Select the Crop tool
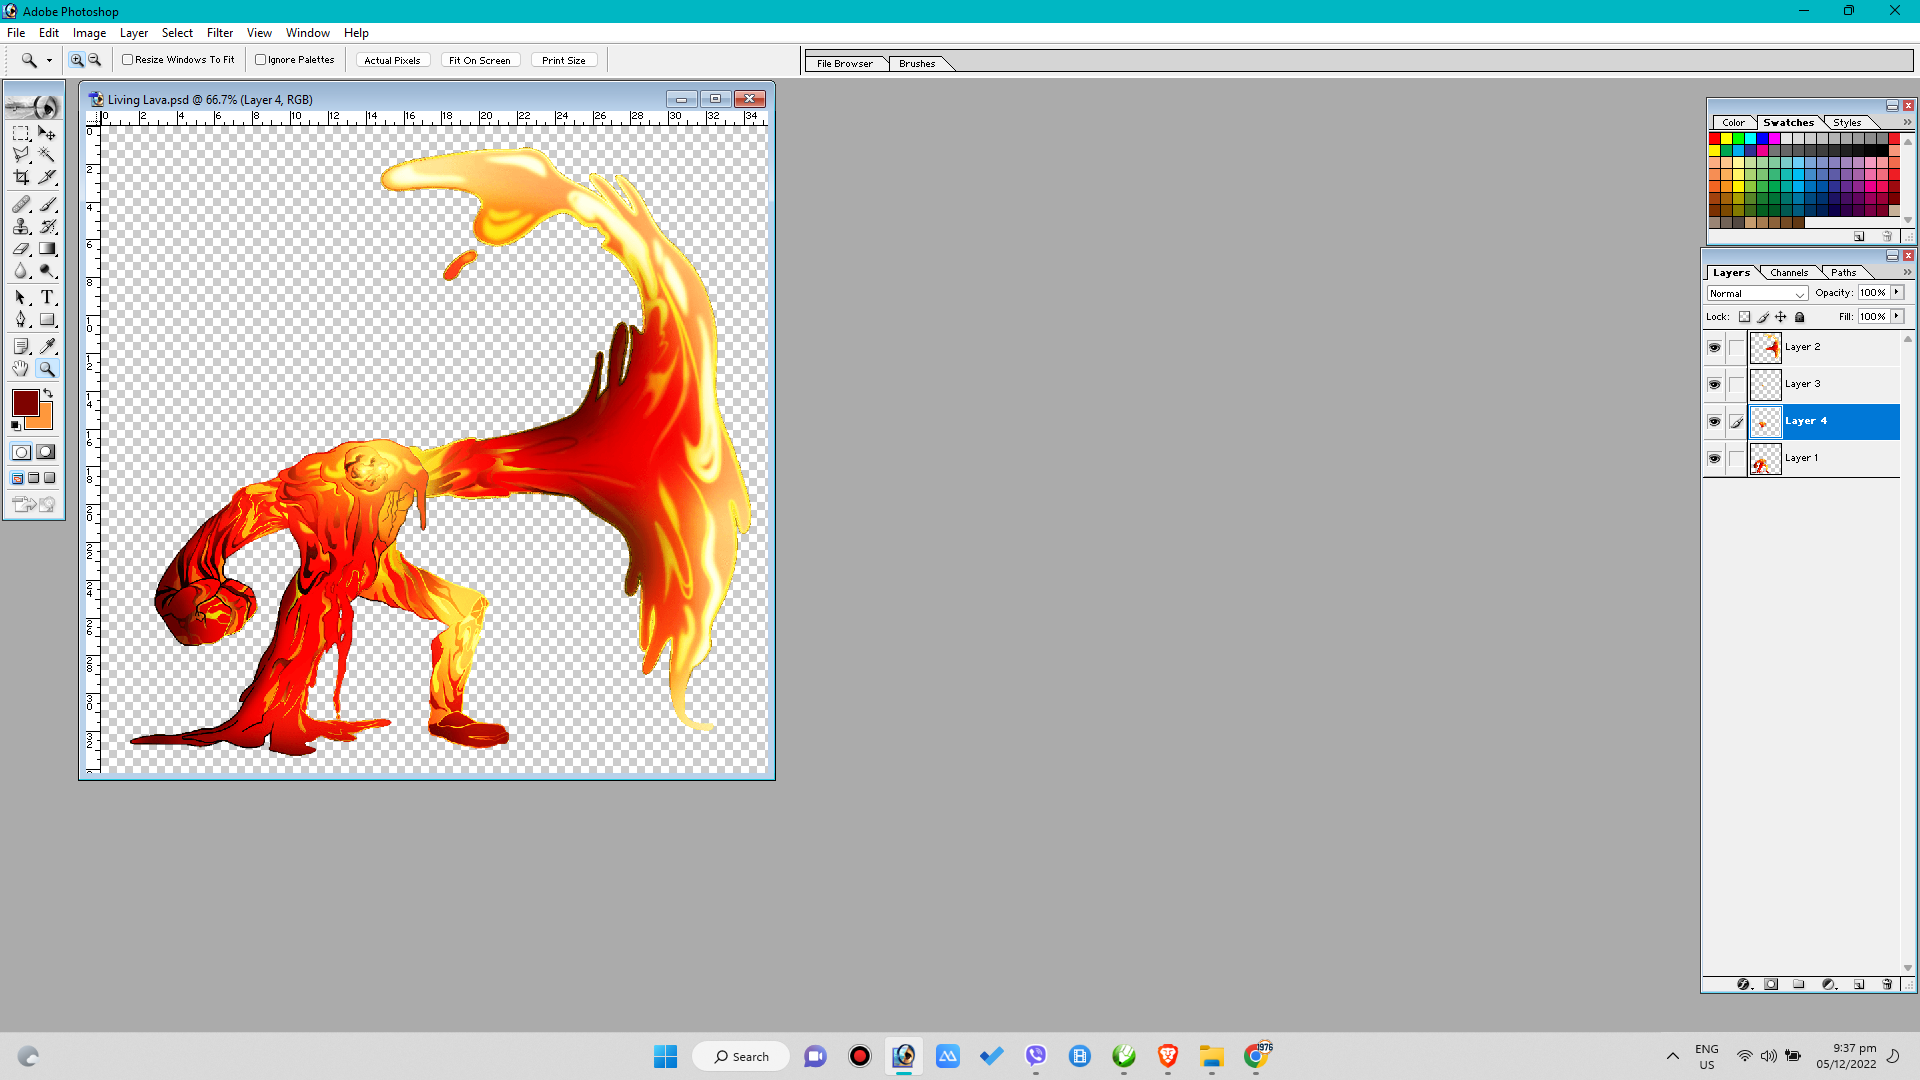 tap(21, 177)
